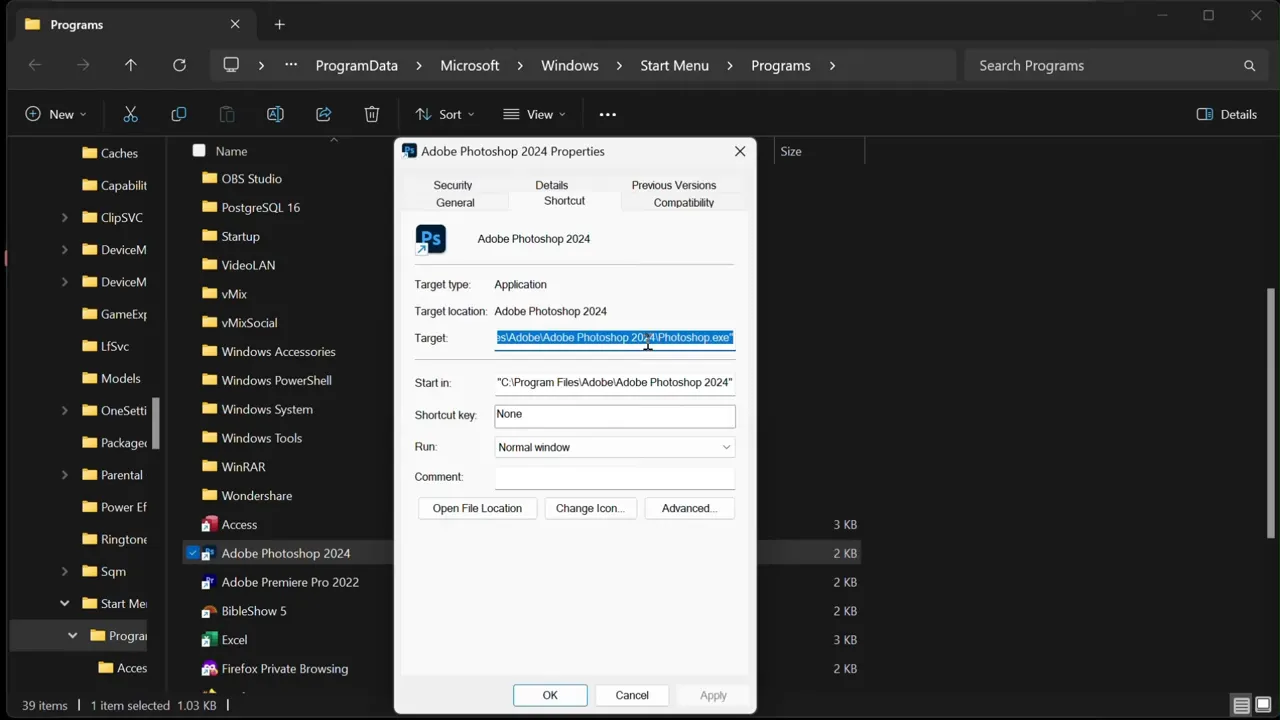1280x720 pixels.
Task: Switch to the General tab
Action: (455, 202)
